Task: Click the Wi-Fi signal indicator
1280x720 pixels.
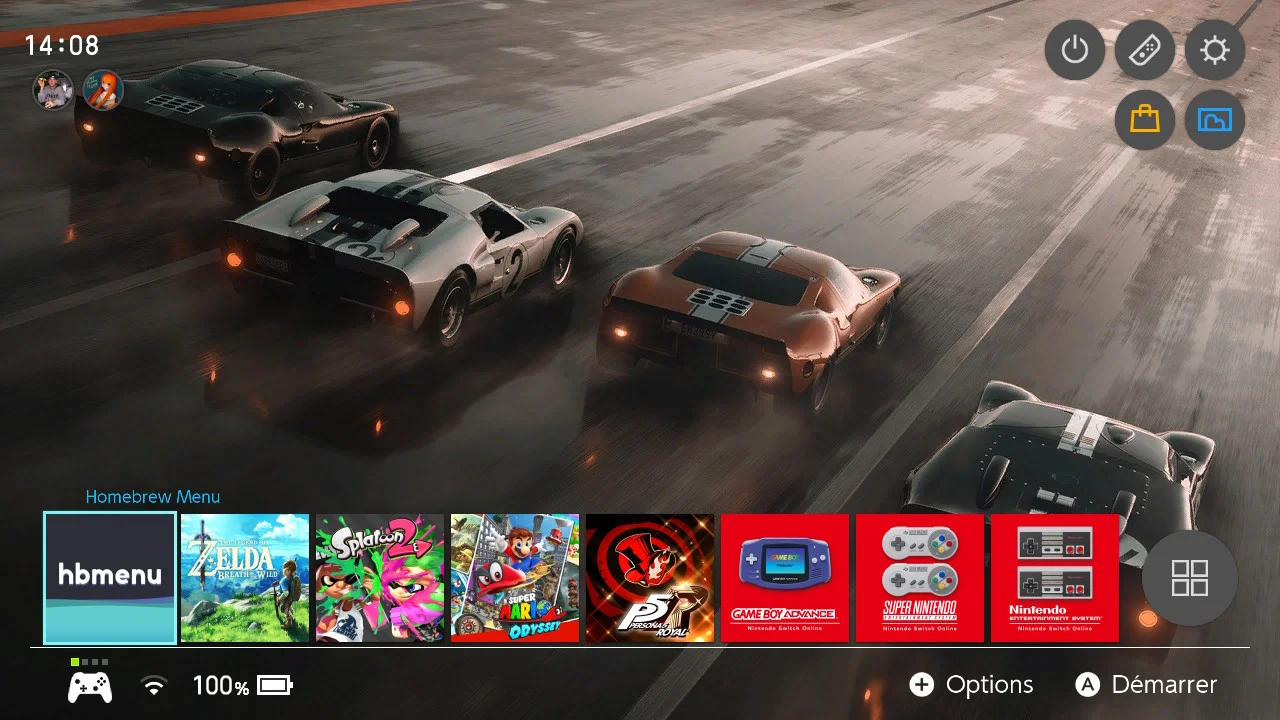Action: (x=153, y=685)
